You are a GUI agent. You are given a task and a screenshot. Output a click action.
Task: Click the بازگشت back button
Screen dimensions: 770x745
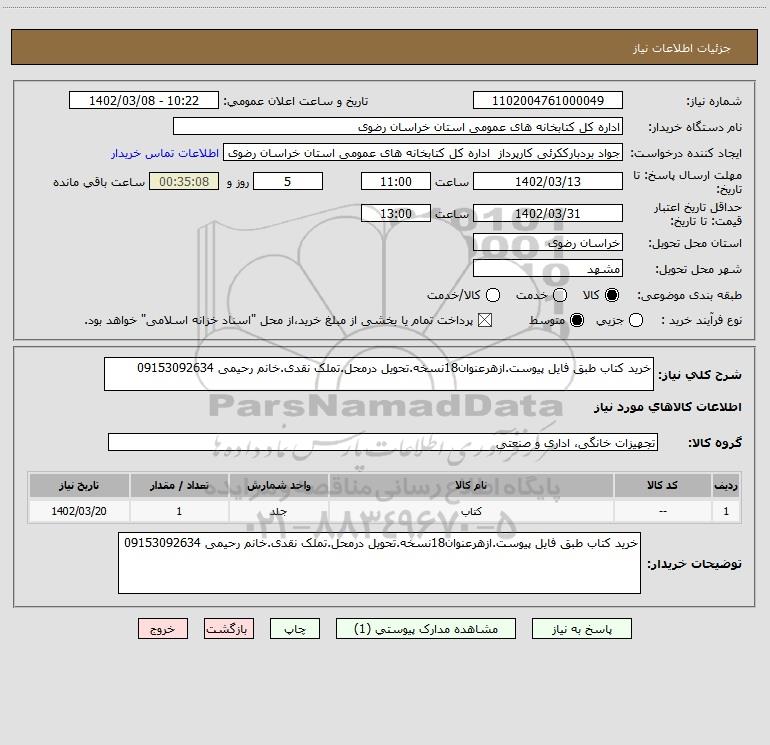point(229,629)
